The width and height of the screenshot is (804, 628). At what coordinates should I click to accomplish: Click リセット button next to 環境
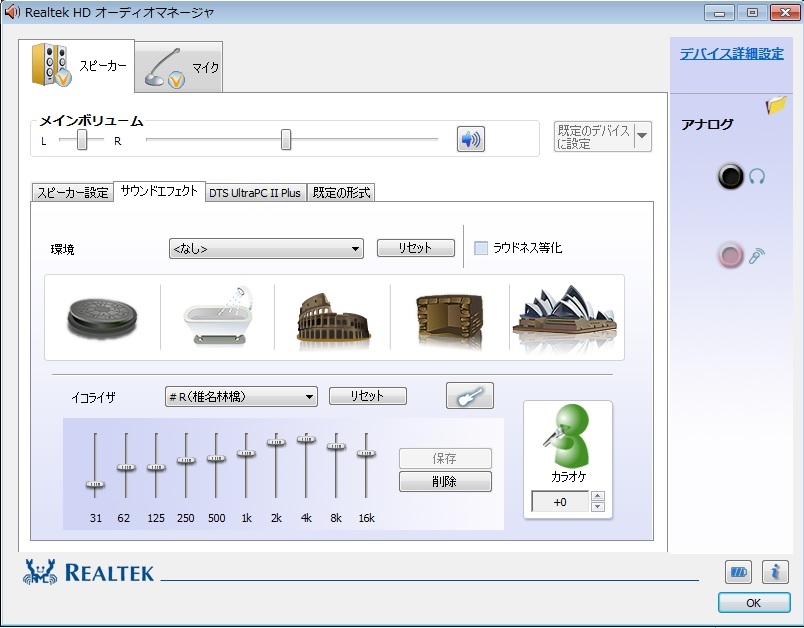coord(415,248)
